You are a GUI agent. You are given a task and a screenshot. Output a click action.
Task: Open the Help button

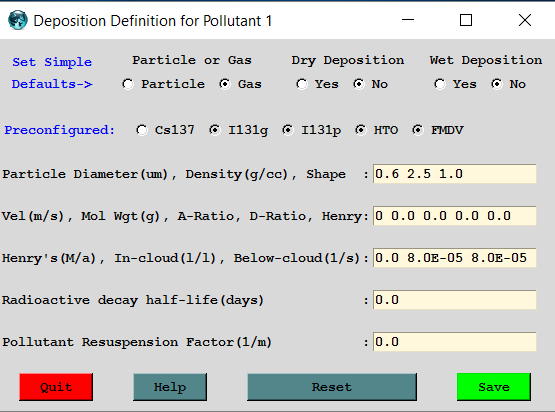170,387
